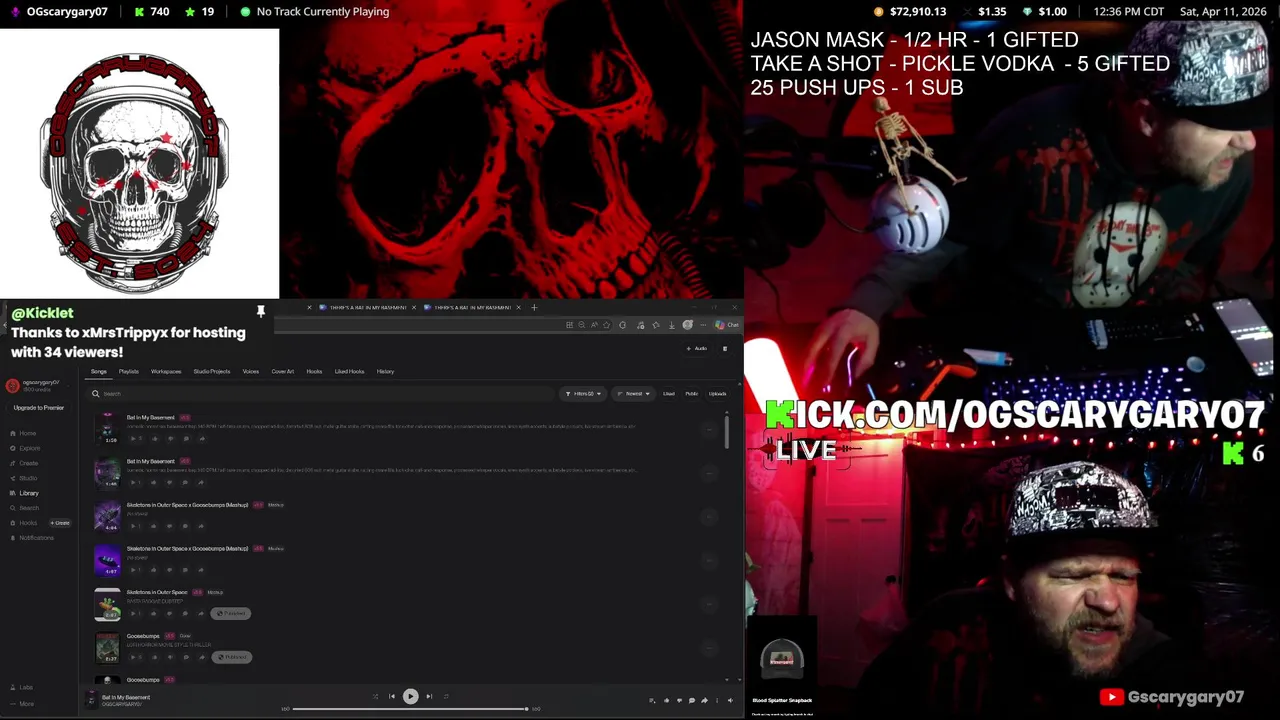
Task: Open more options for the 4:04 Mashup
Action: (709, 517)
